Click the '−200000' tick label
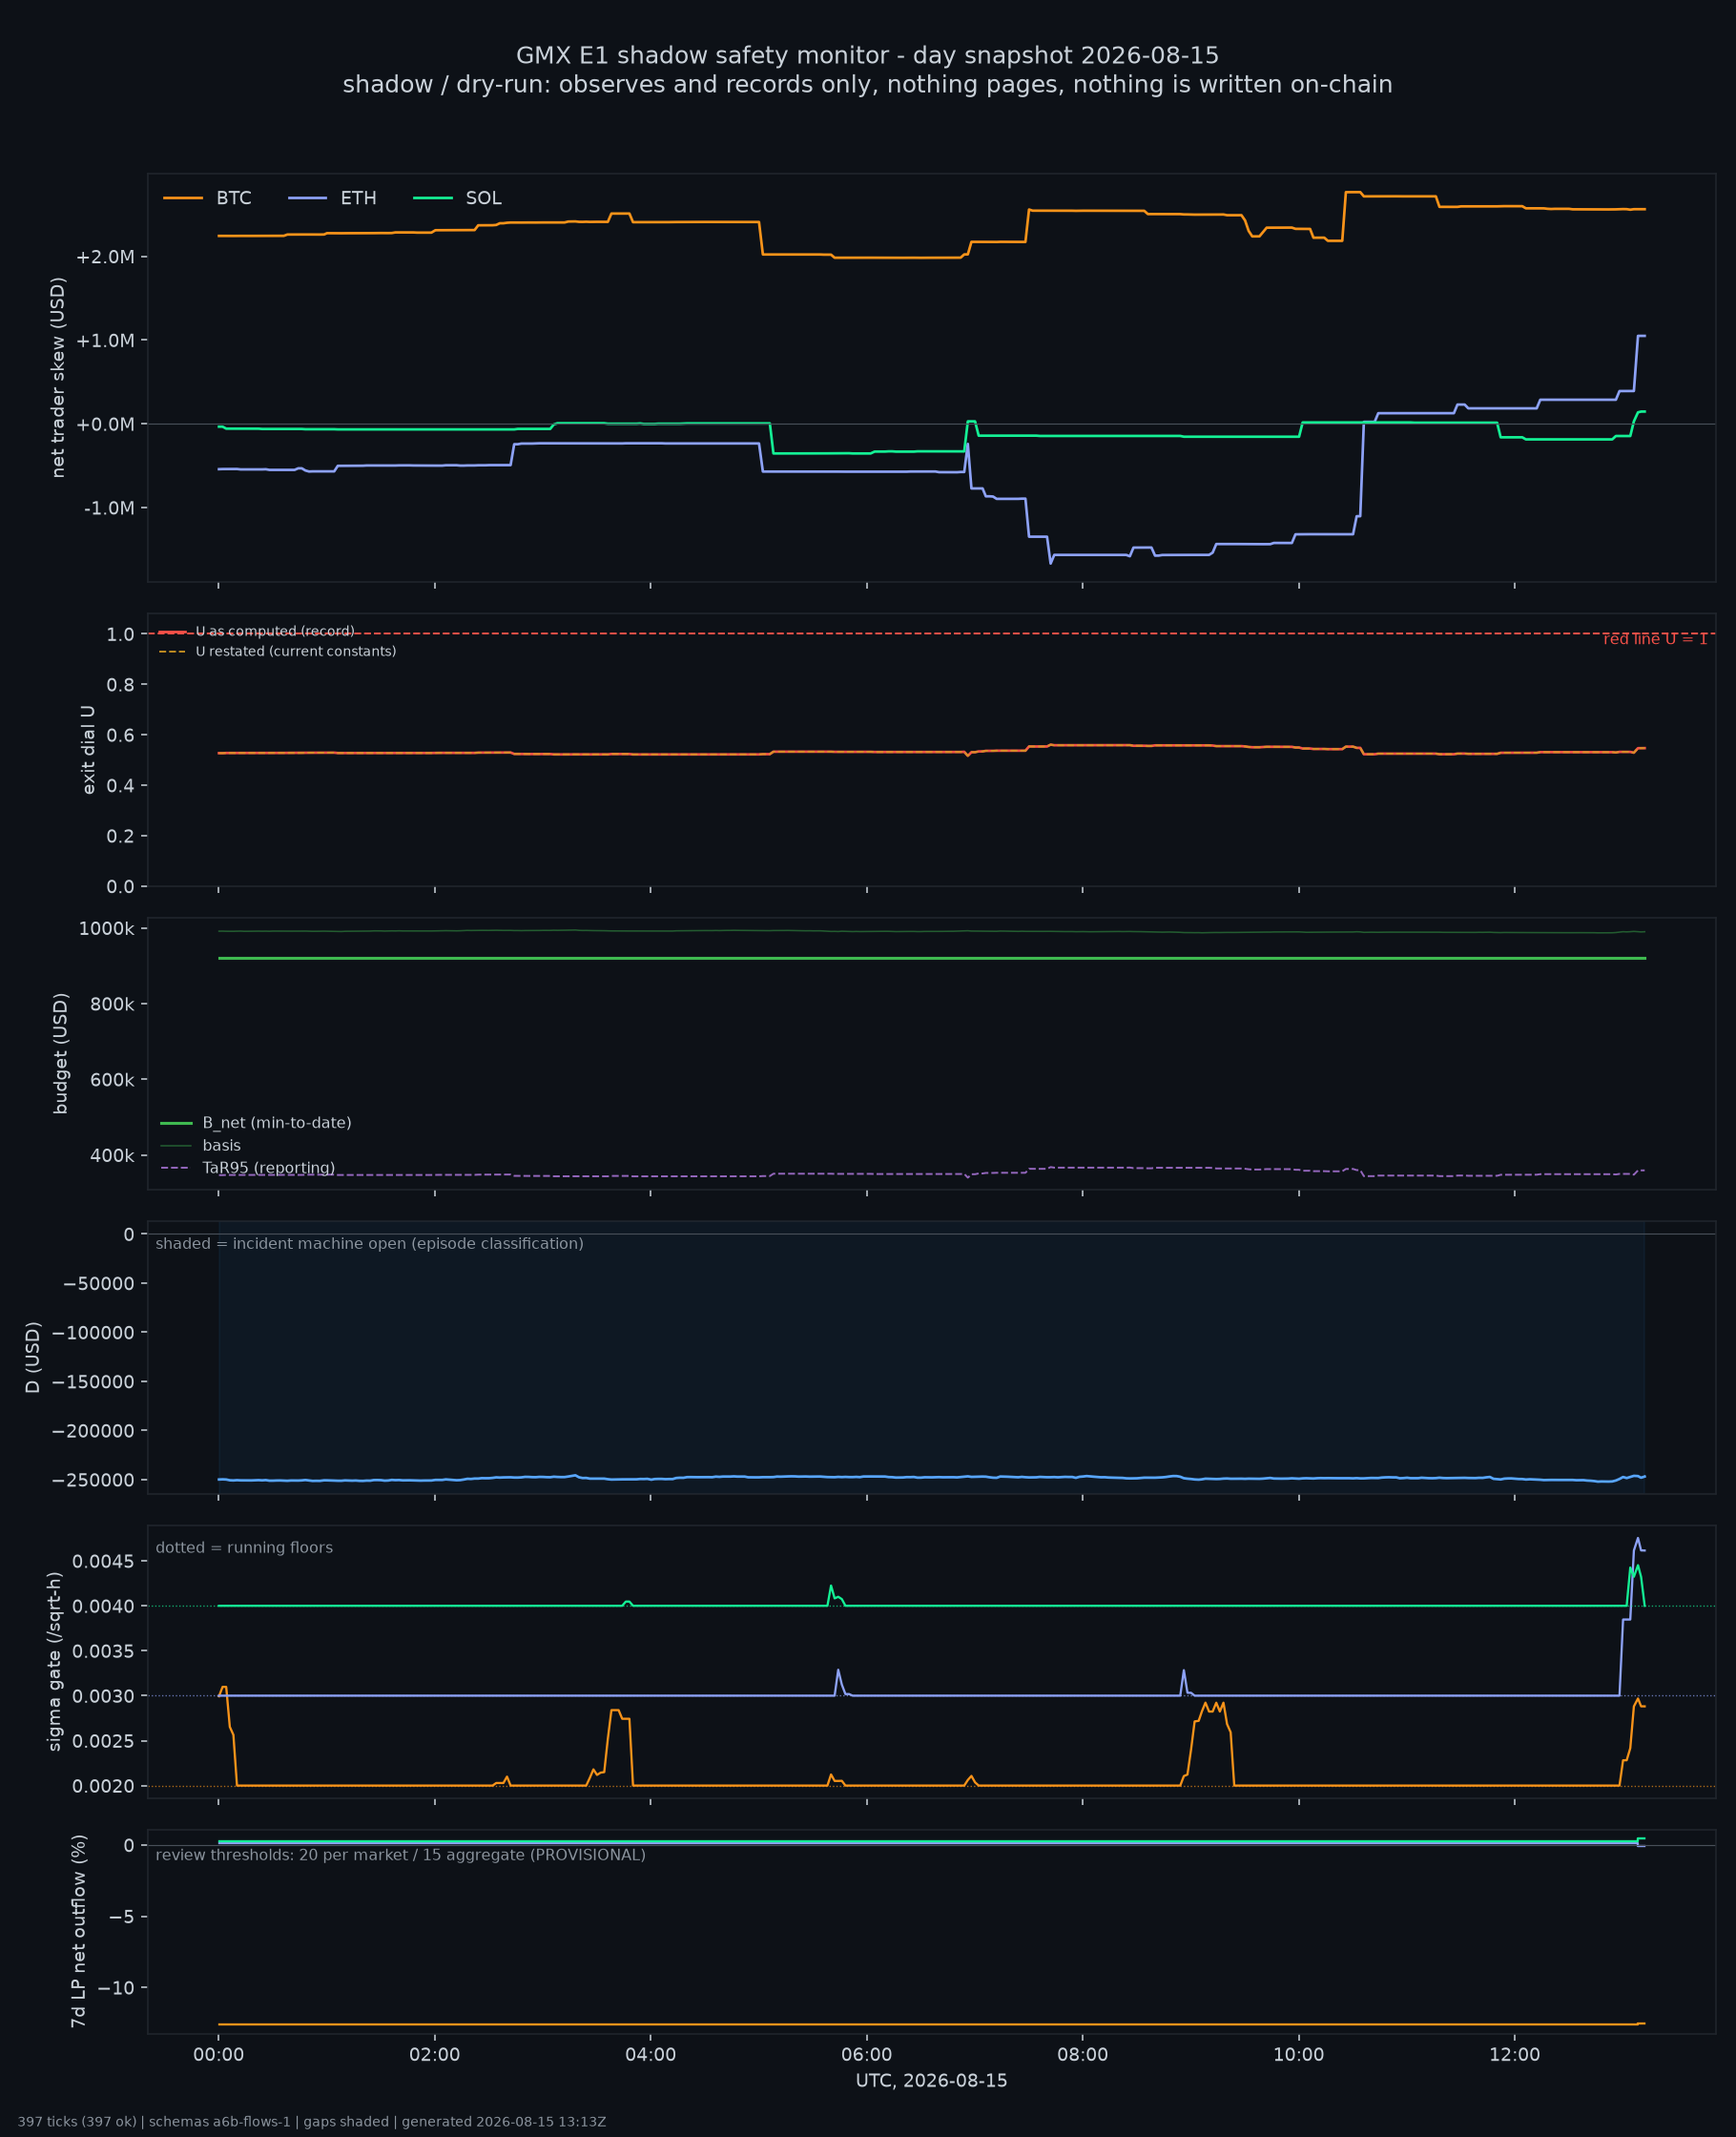Screen dimensions: 1736x2137 [93, 1431]
